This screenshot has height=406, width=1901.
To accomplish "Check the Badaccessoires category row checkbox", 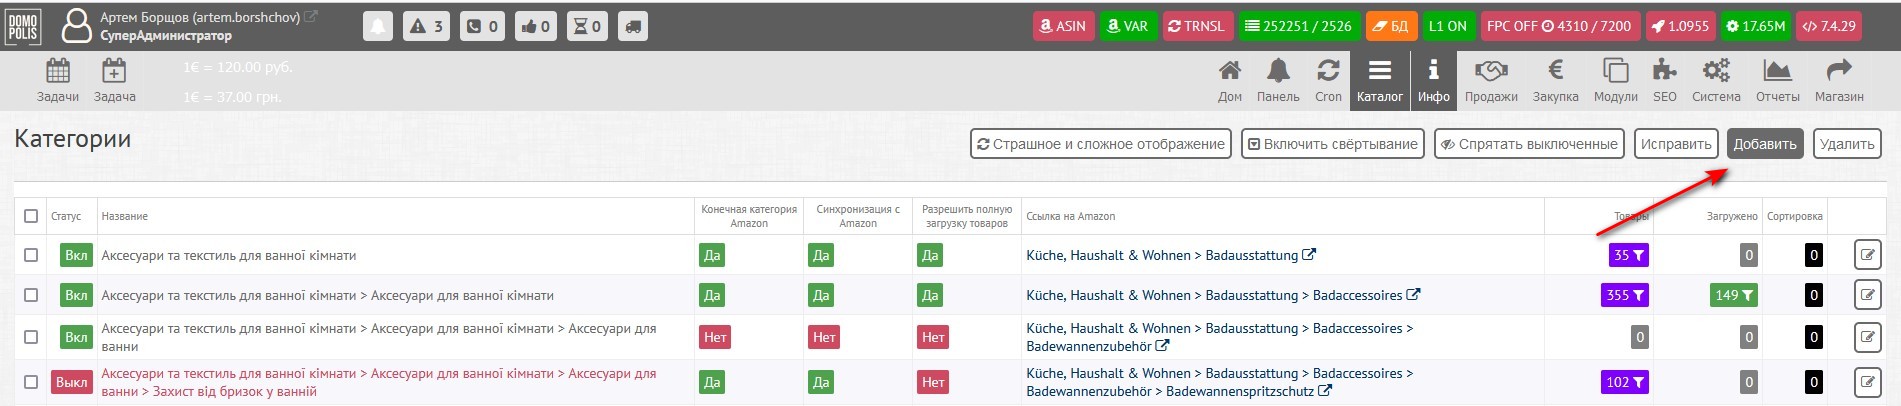I will [x=31, y=295].
